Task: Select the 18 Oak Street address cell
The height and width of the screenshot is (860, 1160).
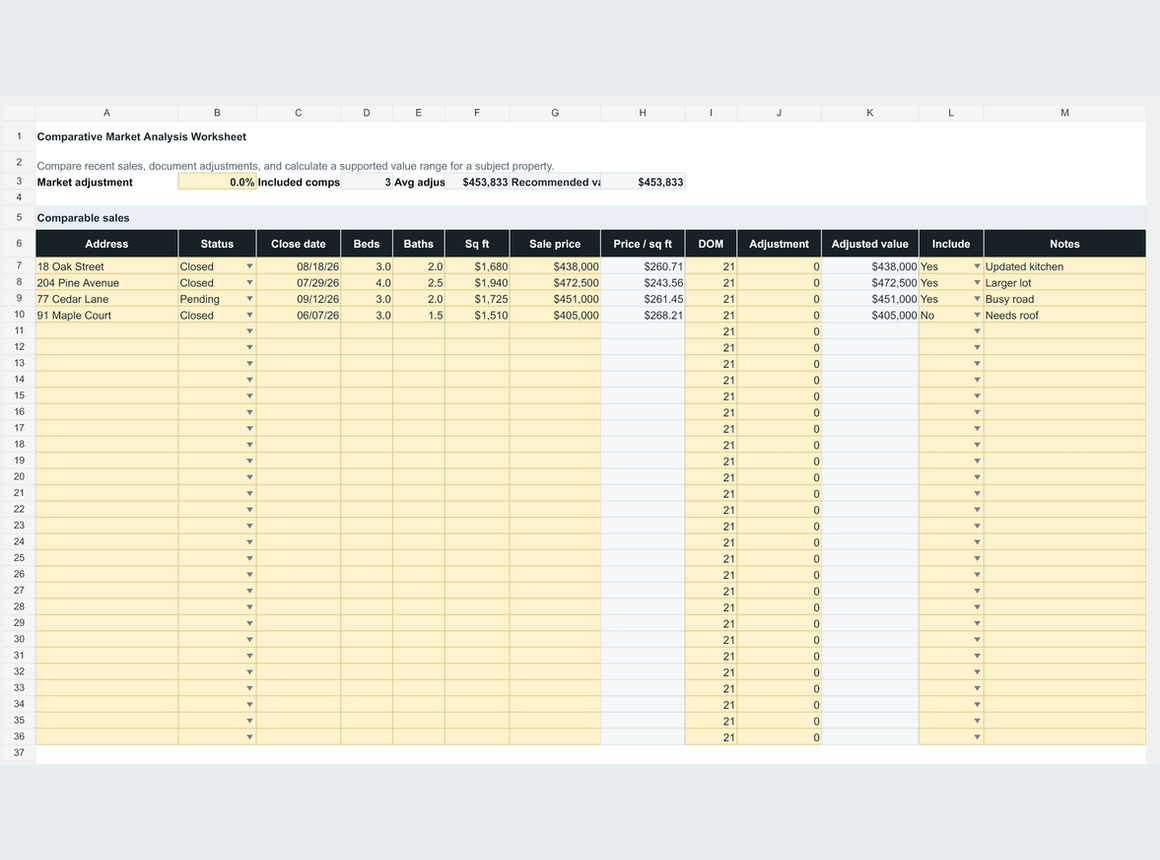Action: [x=107, y=266]
